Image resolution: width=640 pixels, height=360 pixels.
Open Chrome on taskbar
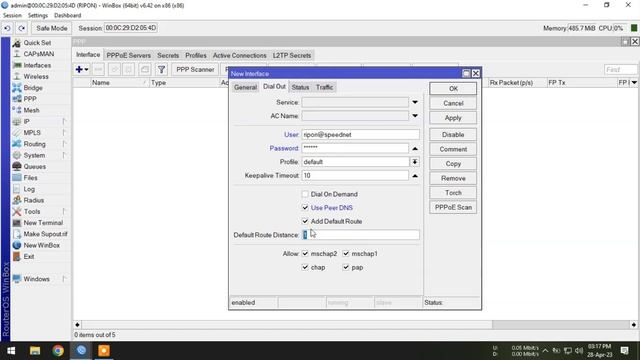point(58,351)
